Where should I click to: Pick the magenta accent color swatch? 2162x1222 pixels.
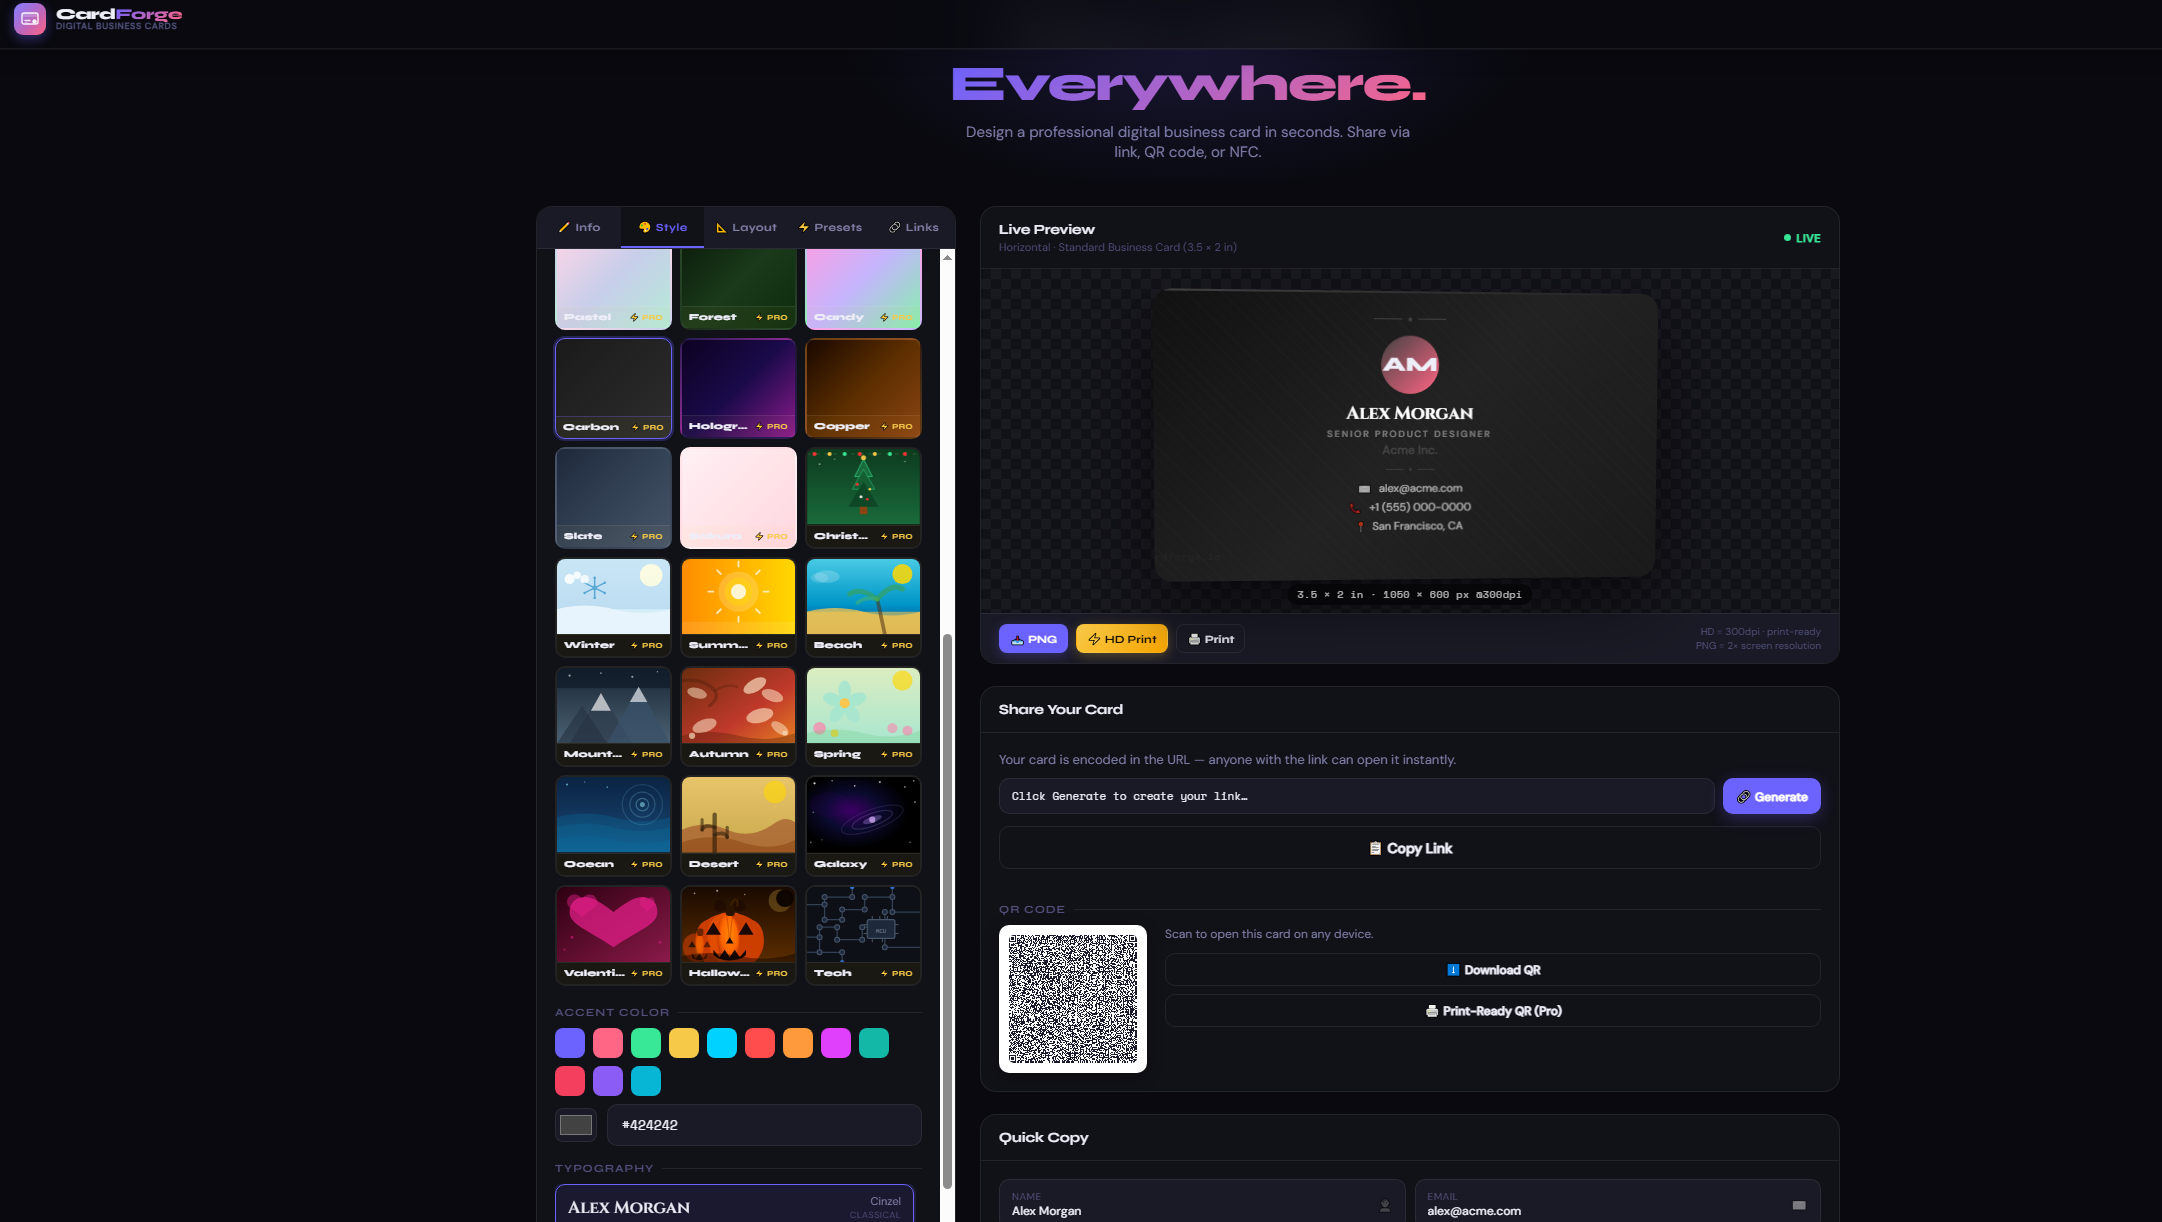point(836,1043)
